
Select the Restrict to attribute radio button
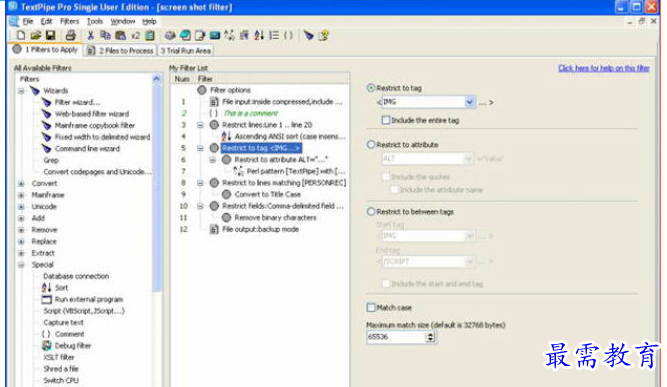(x=371, y=145)
